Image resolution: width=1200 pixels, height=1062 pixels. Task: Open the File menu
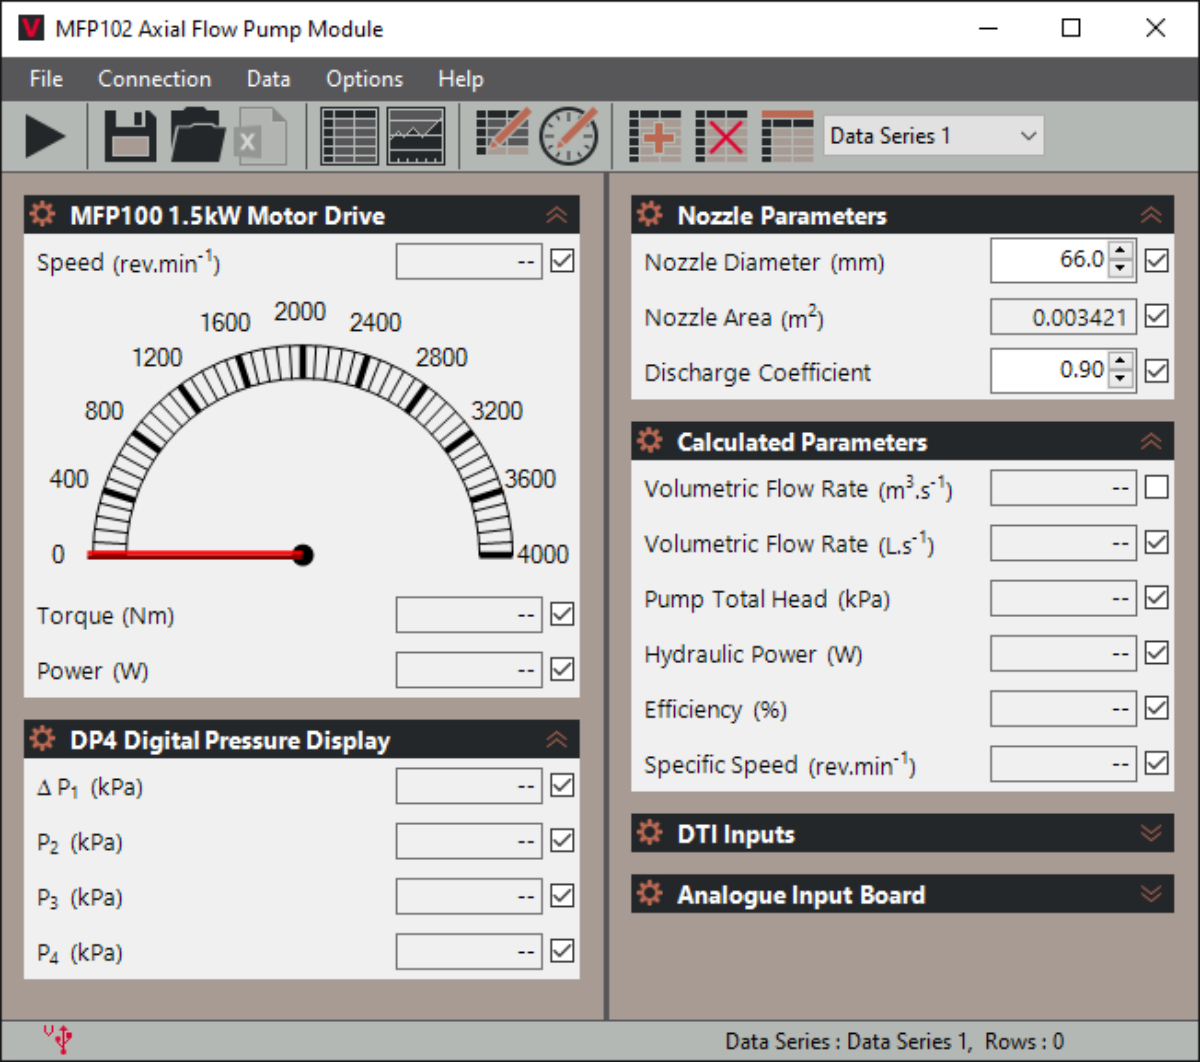click(46, 79)
